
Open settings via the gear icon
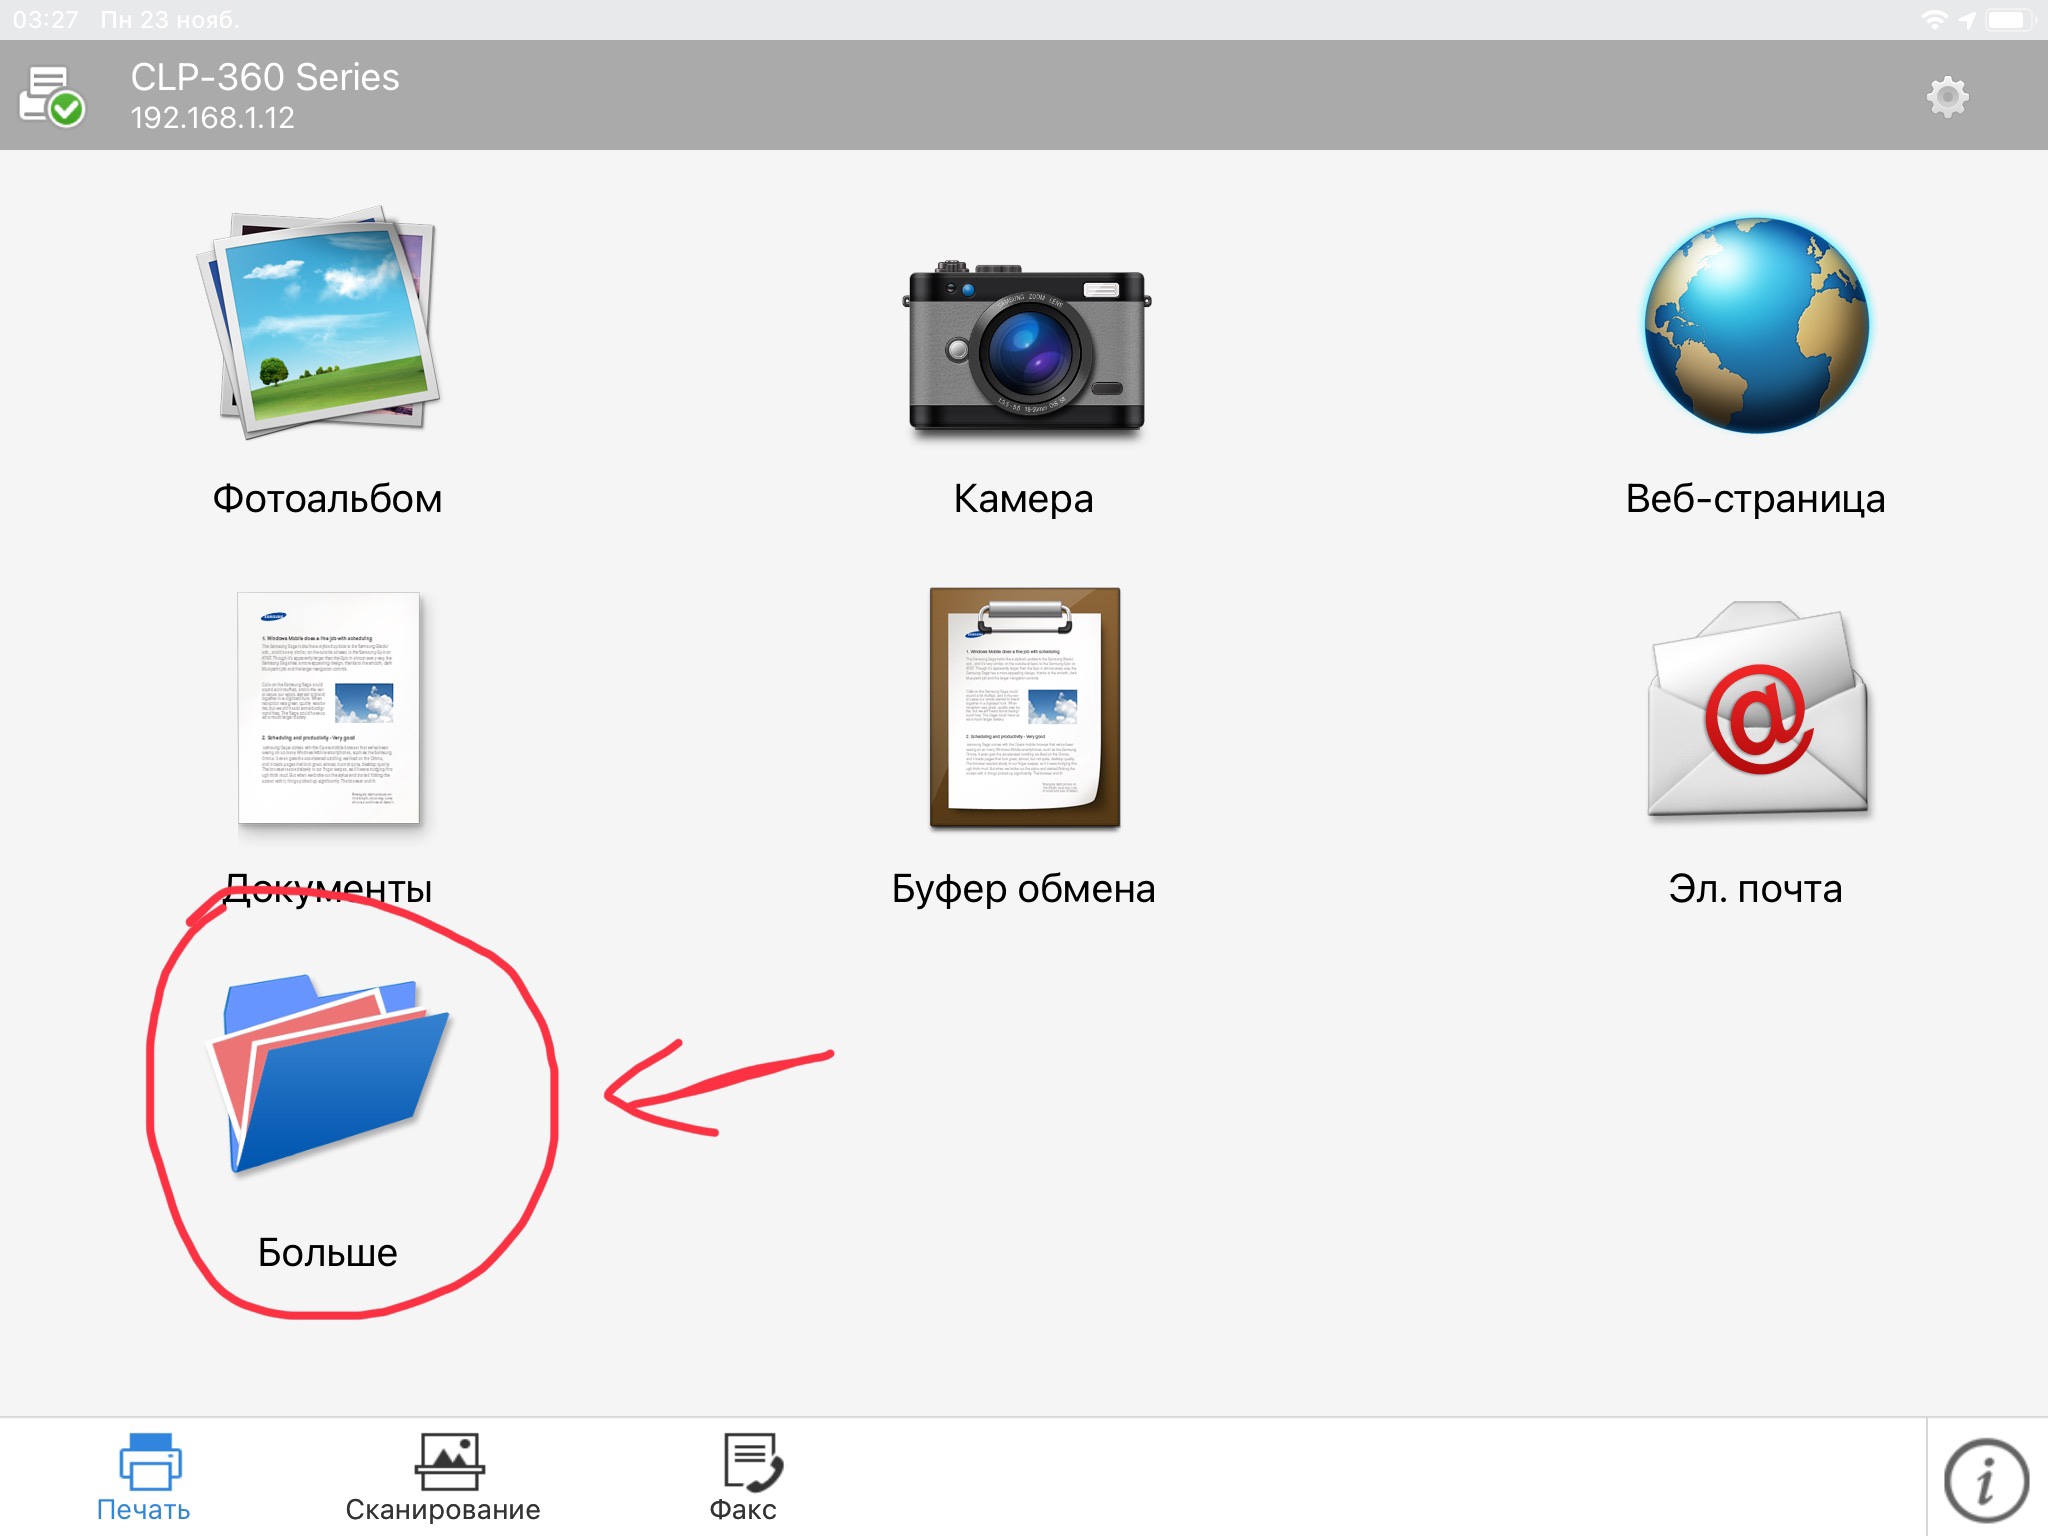click(x=1947, y=97)
